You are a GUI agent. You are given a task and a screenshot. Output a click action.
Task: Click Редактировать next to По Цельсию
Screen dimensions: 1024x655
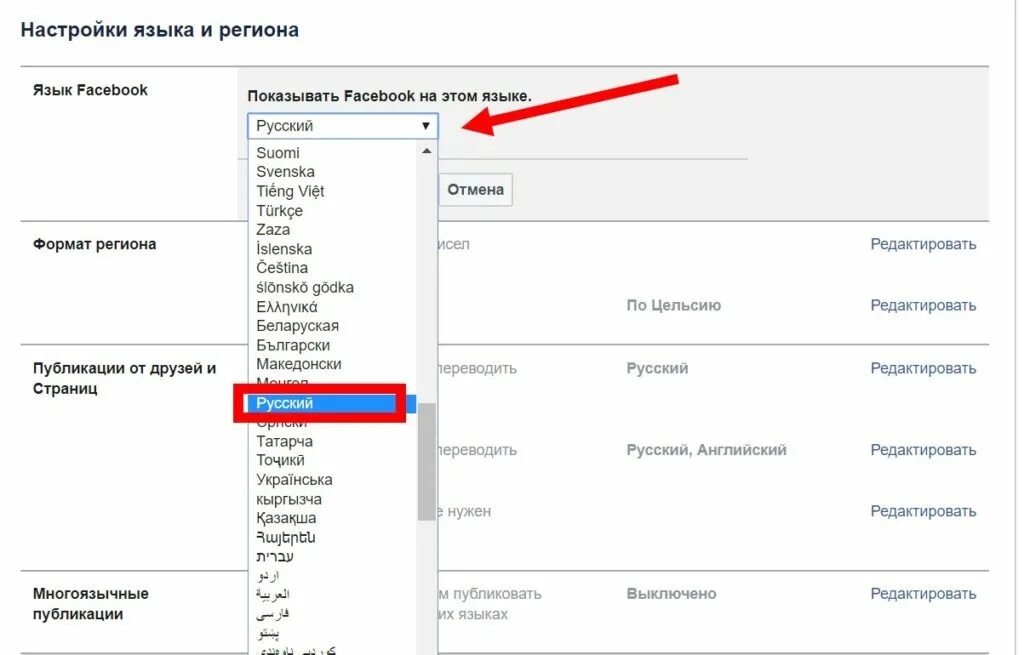[923, 306]
